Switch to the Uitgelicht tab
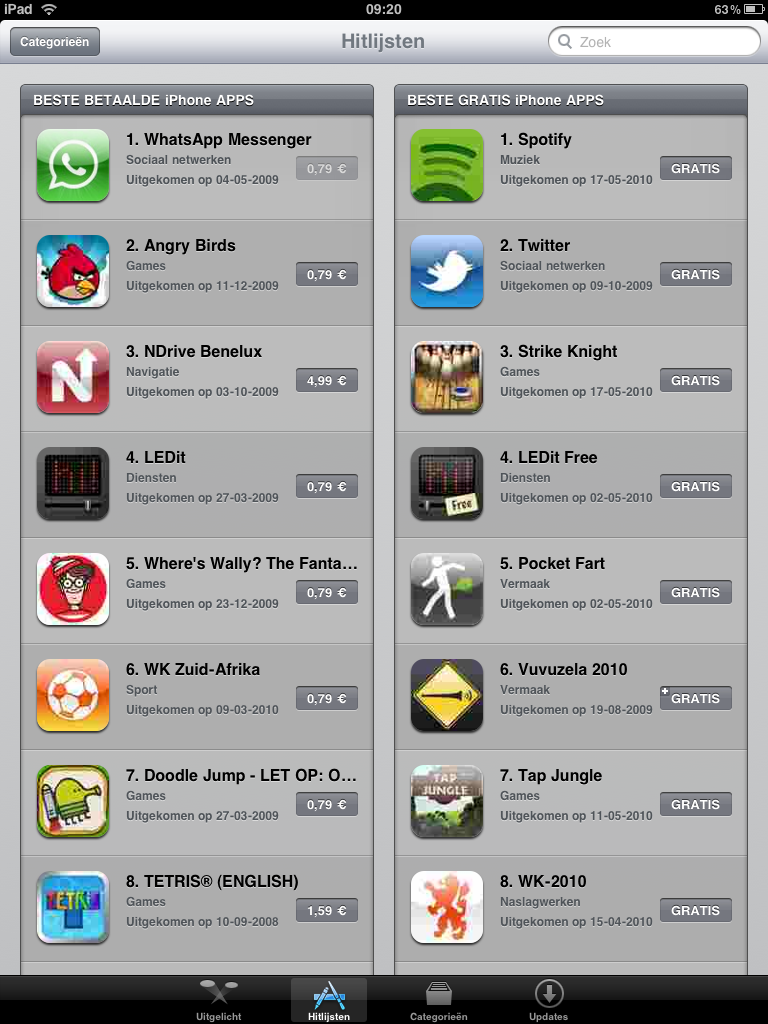The width and height of the screenshot is (768, 1024). pos(219,1000)
